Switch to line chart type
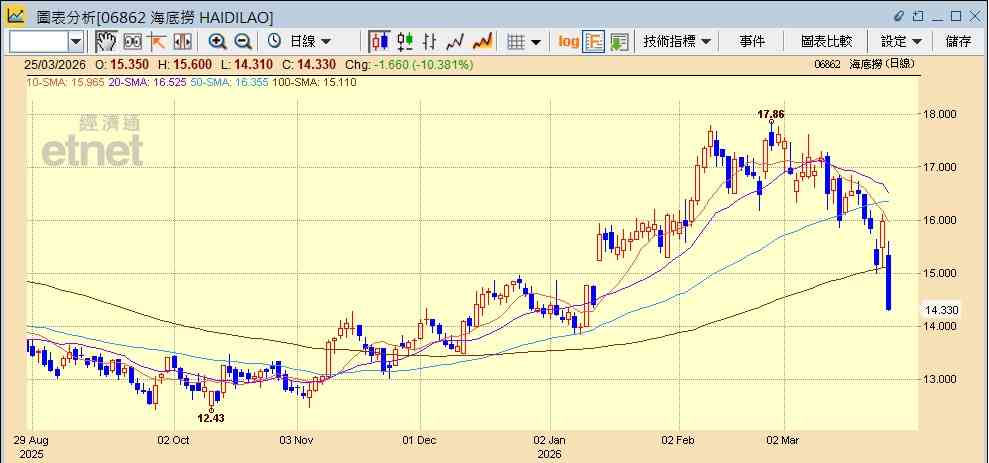The width and height of the screenshot is (989, 463). pos(455,42)
